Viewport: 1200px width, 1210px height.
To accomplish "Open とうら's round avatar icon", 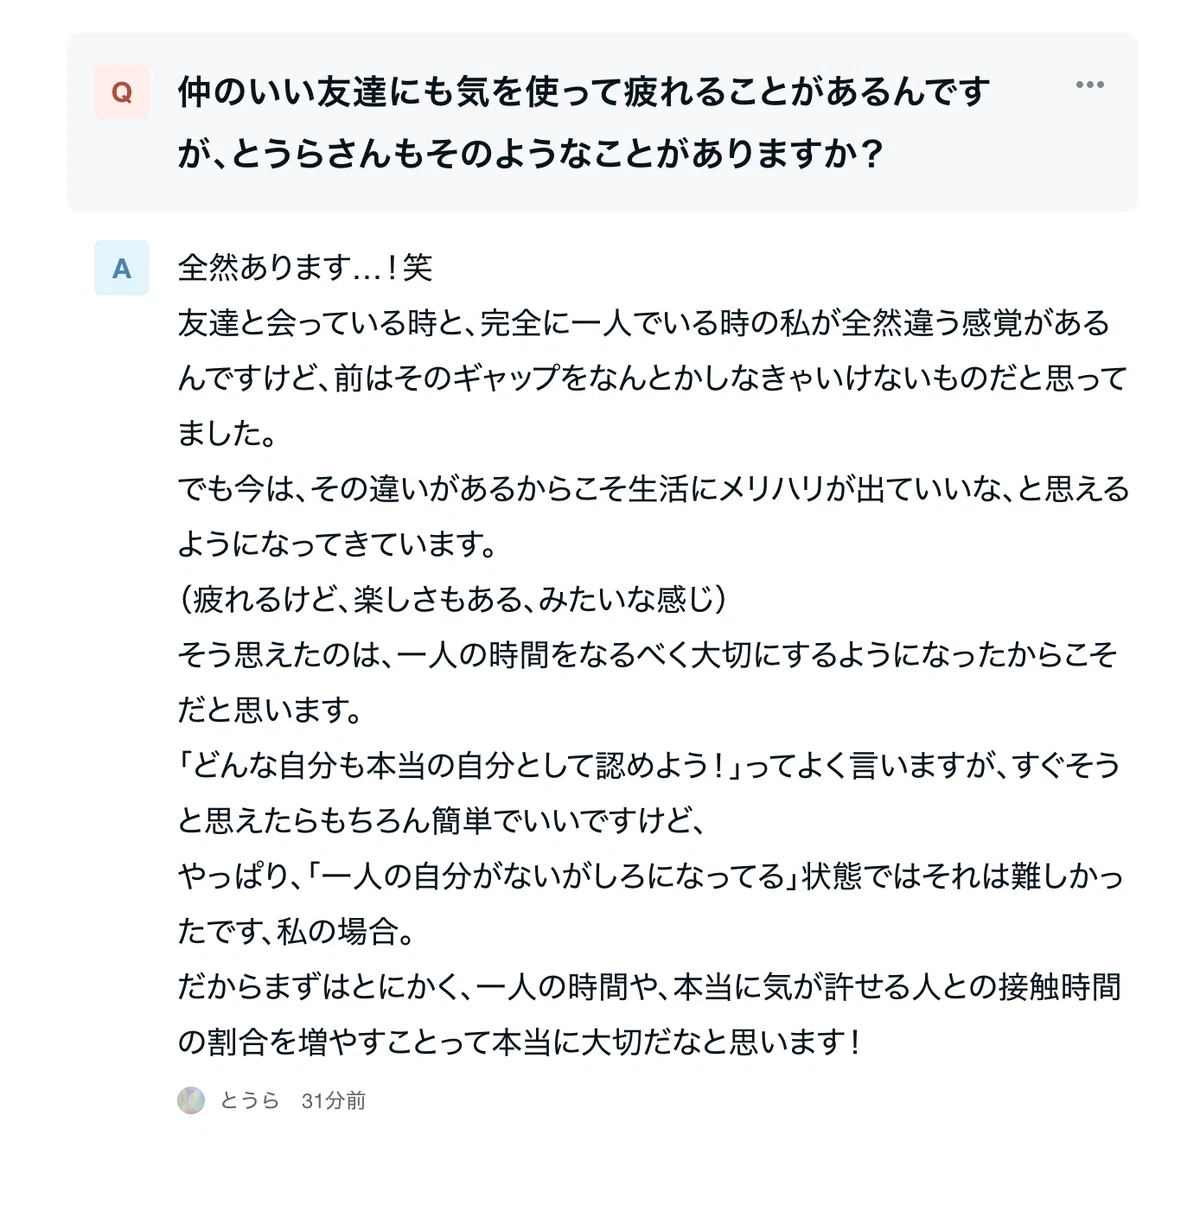I will point(191,1100).
